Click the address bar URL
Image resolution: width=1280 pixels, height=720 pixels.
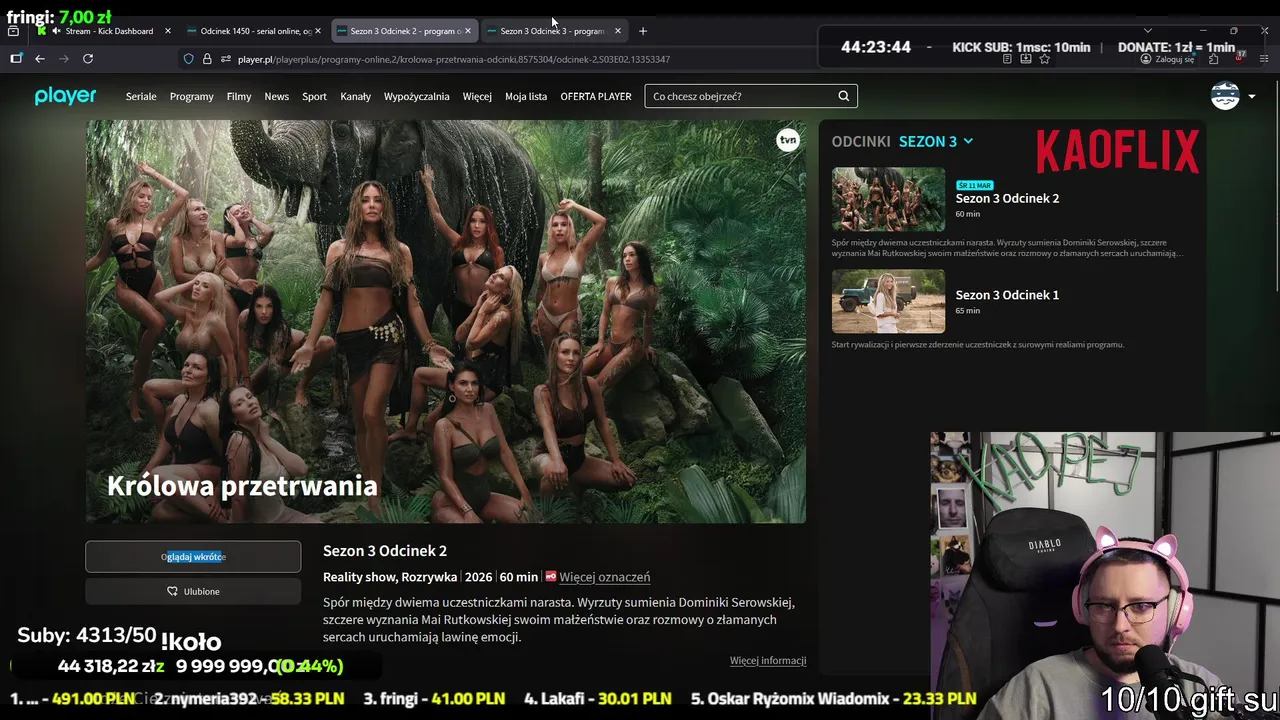(453, 59)
